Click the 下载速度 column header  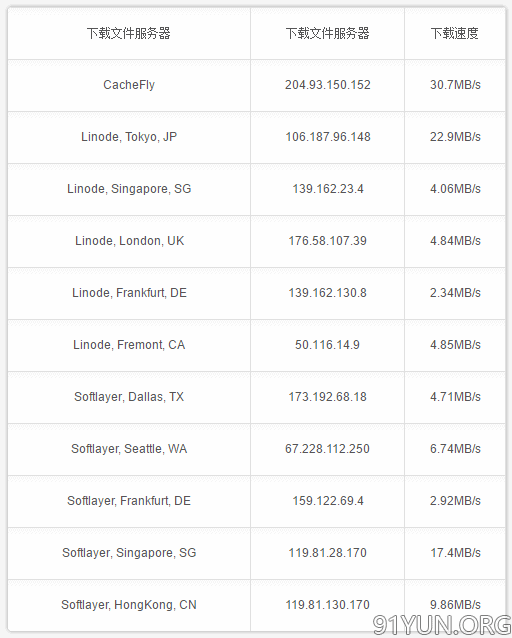(x=455, y=34)
